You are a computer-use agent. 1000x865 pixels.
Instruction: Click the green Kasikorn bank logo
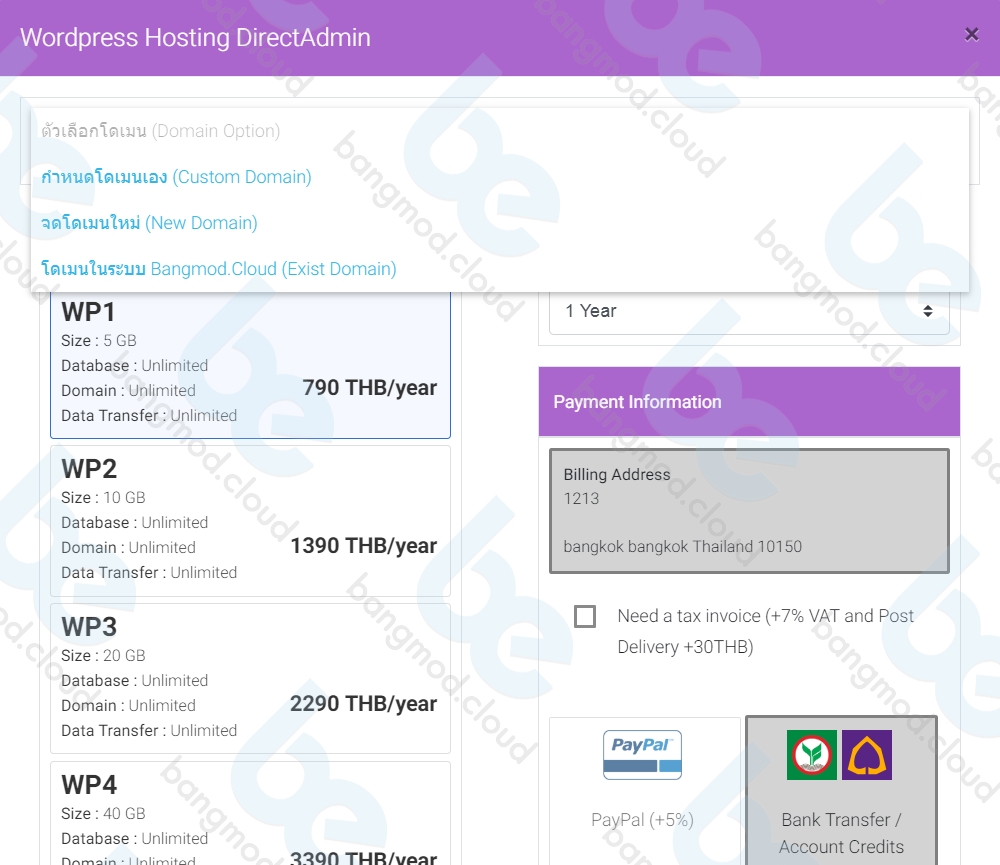[x=812, y=755]
